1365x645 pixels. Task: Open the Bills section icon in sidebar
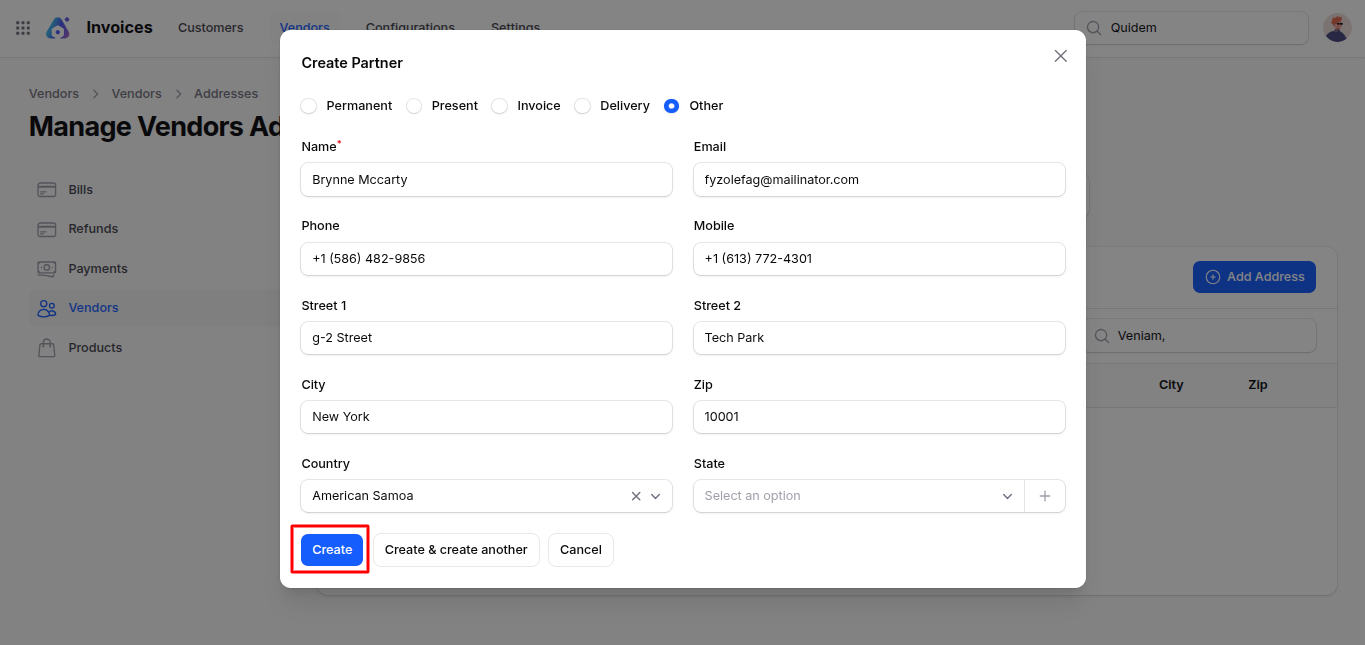[x=46, y=189]
